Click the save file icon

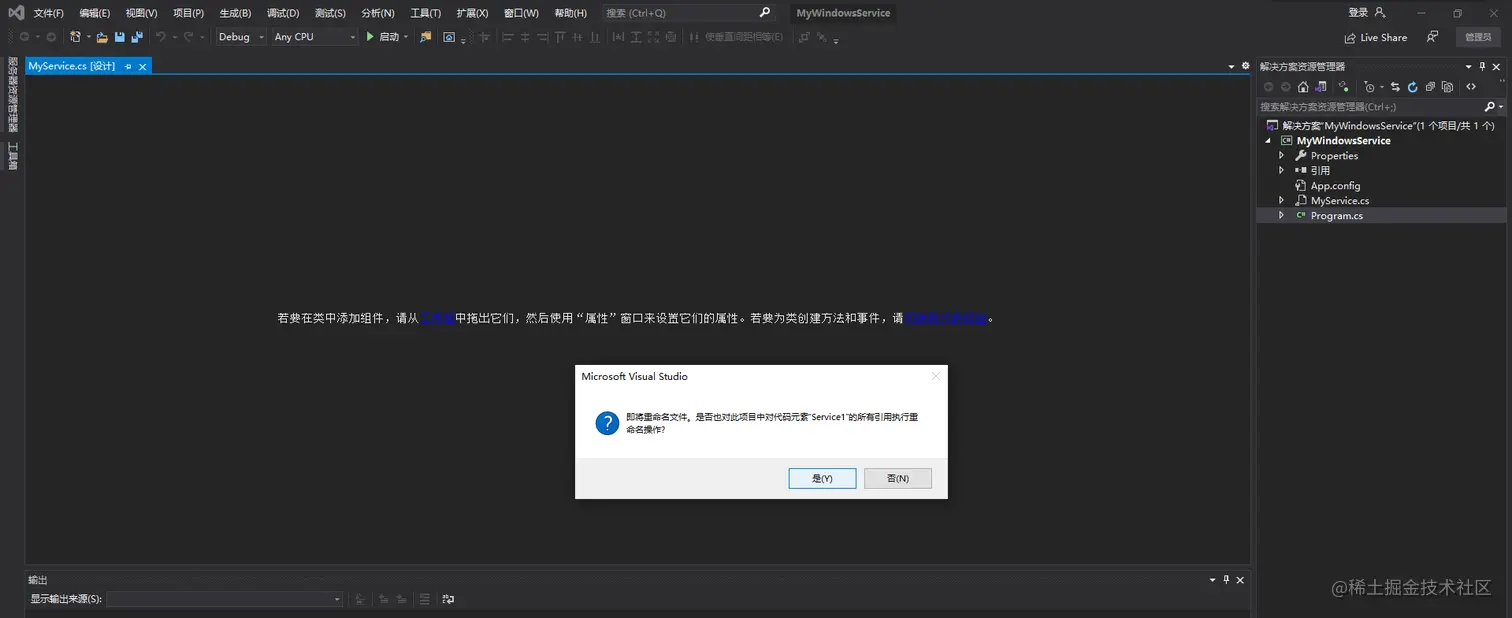119,37
